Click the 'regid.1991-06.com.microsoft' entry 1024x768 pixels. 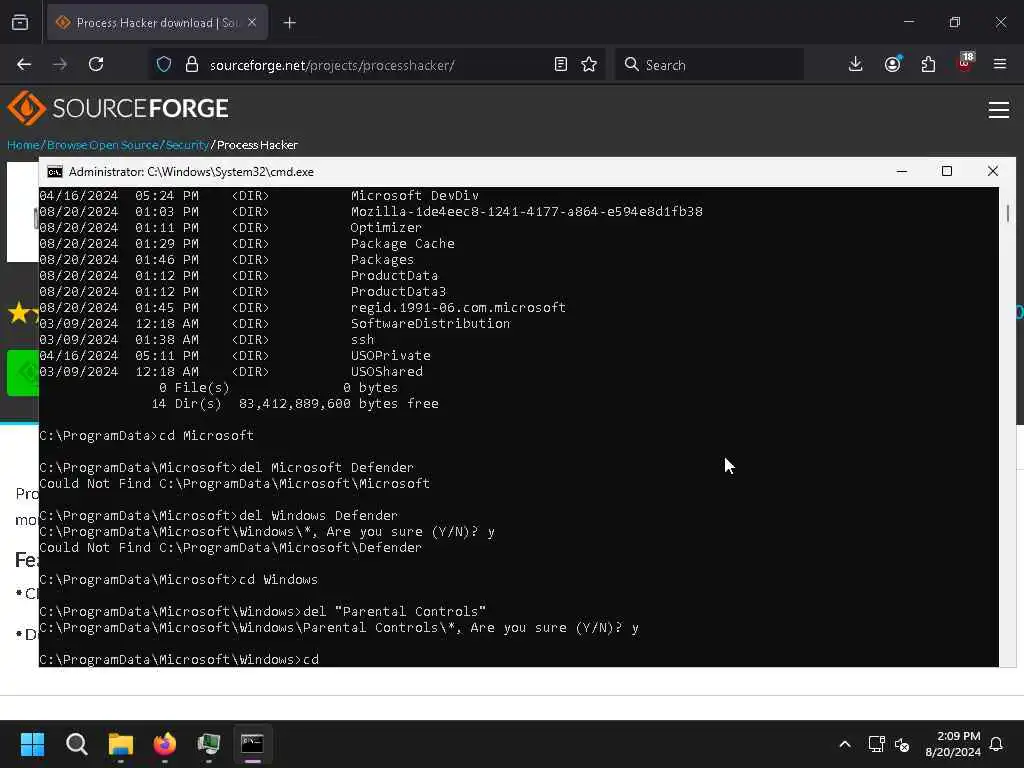458,308
